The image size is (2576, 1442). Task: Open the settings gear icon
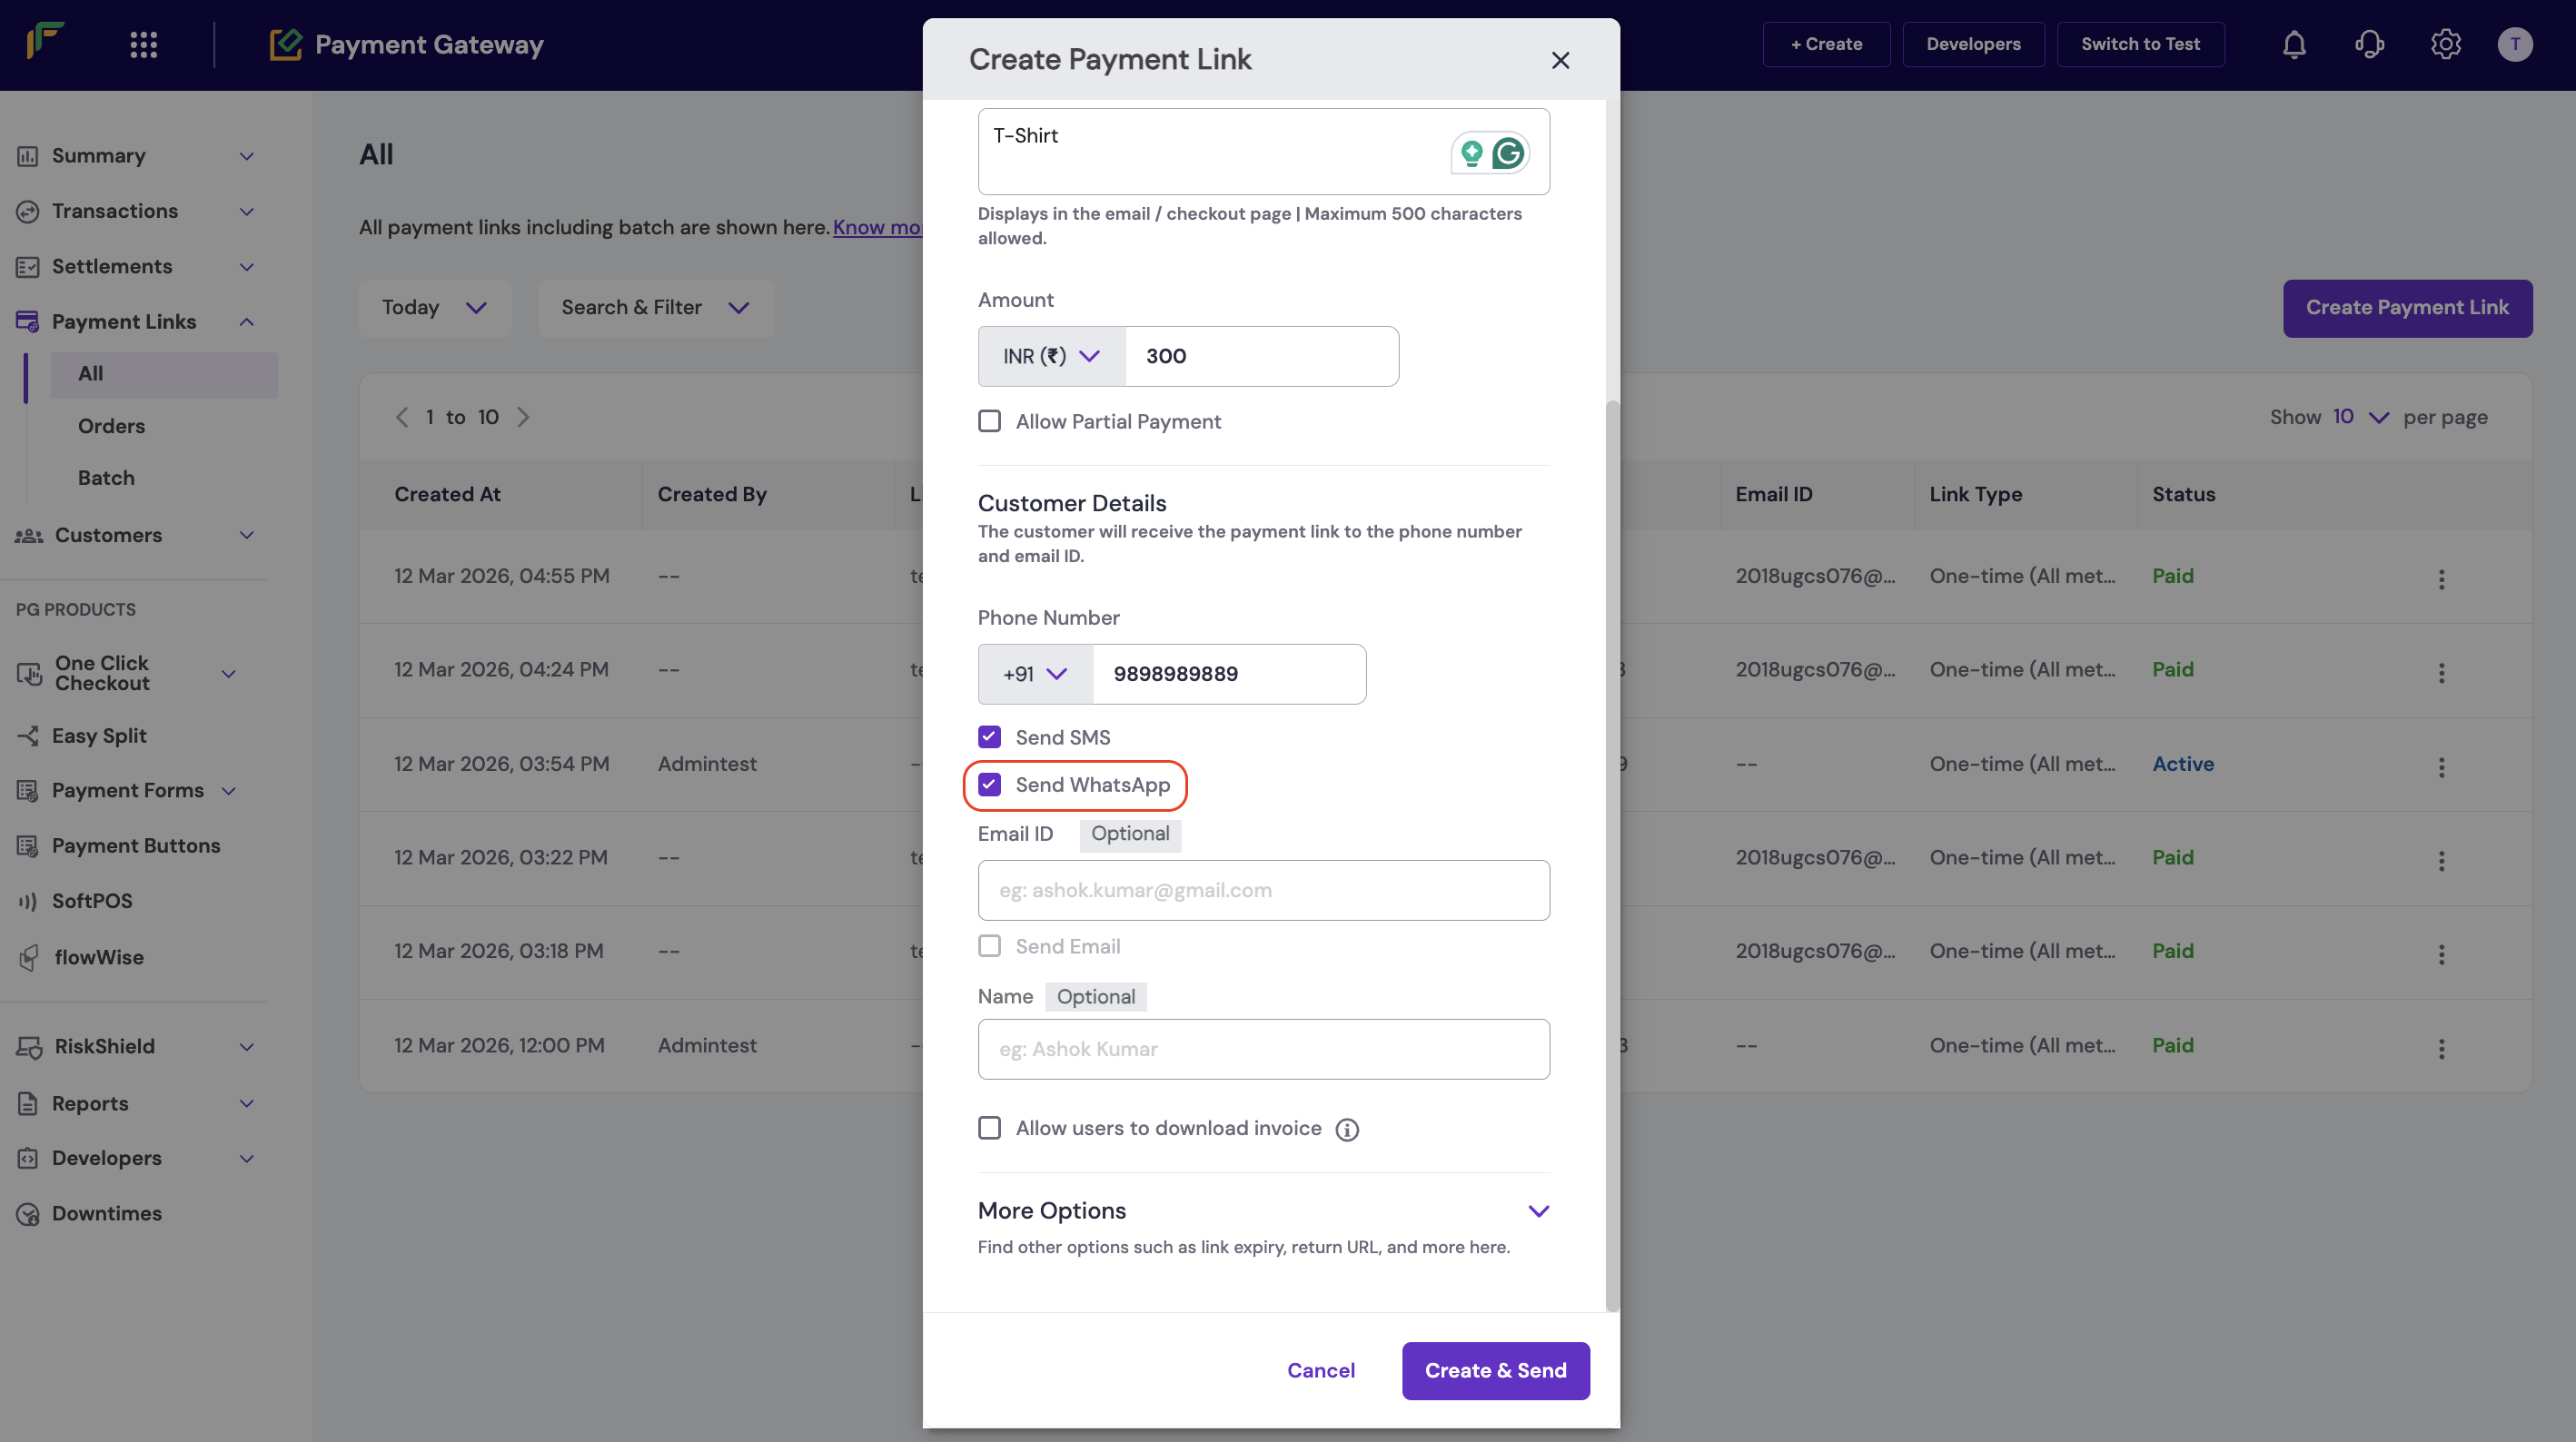coord(2445,44)
